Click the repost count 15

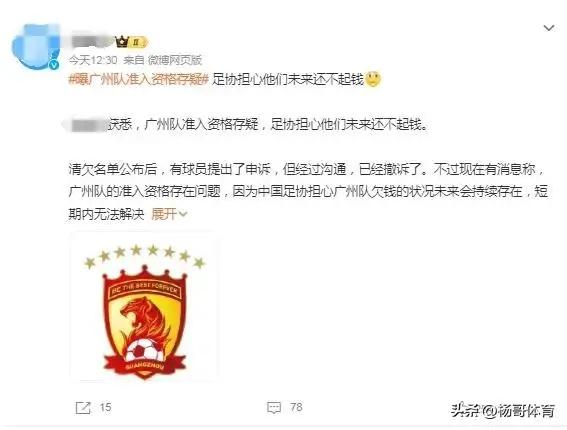pos(105,408)
